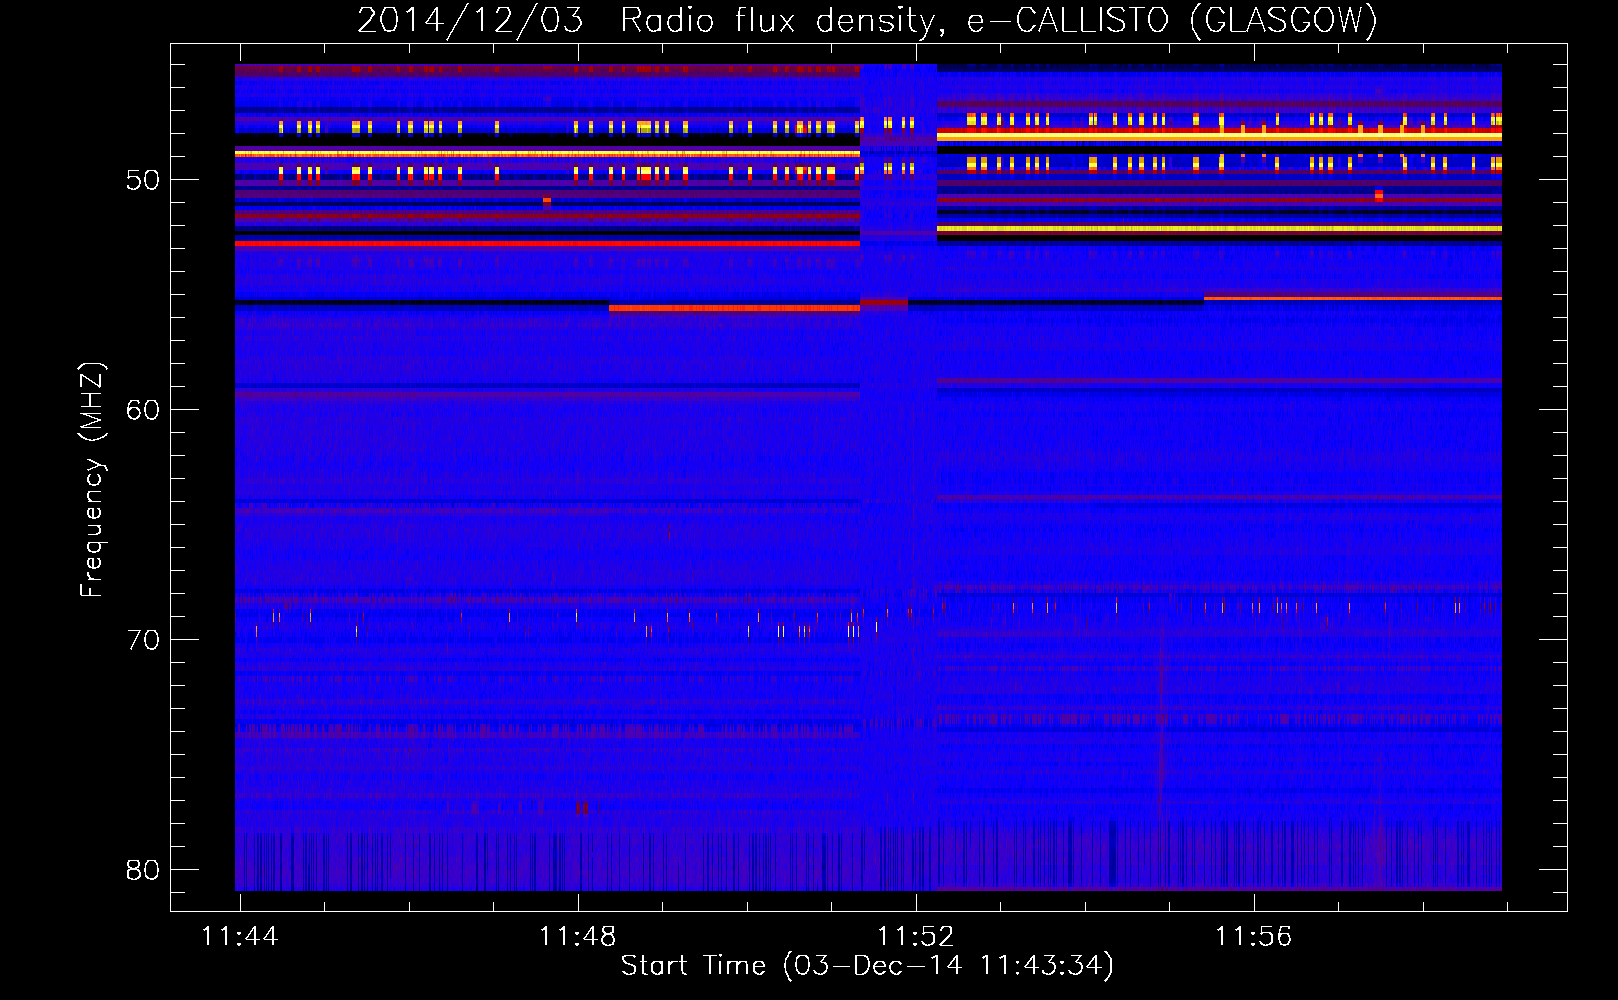Click the 11:48 time tick label
1618x1000 pixels.
click(x=578, y=937)
